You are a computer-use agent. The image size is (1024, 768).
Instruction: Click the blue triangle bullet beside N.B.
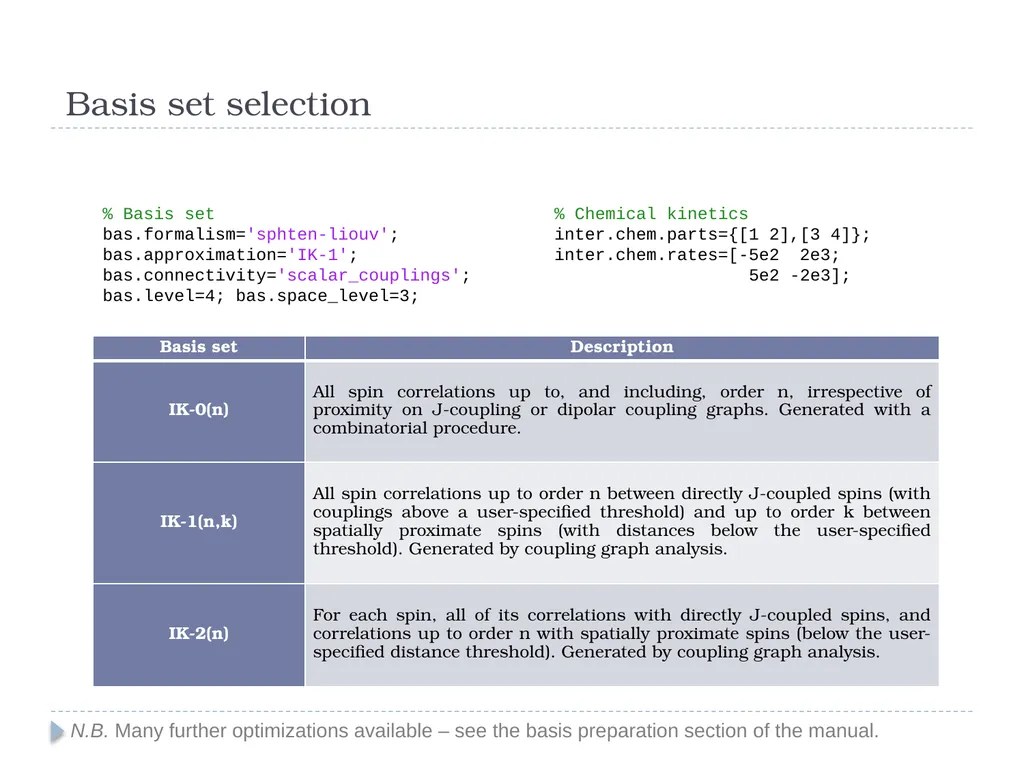tap(57, 731)
